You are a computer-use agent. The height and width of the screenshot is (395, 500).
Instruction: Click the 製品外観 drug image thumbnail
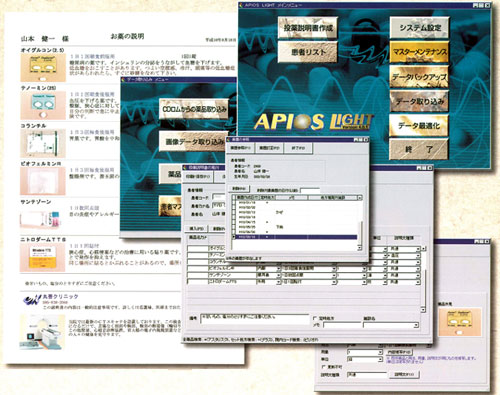tap(460, 322)
